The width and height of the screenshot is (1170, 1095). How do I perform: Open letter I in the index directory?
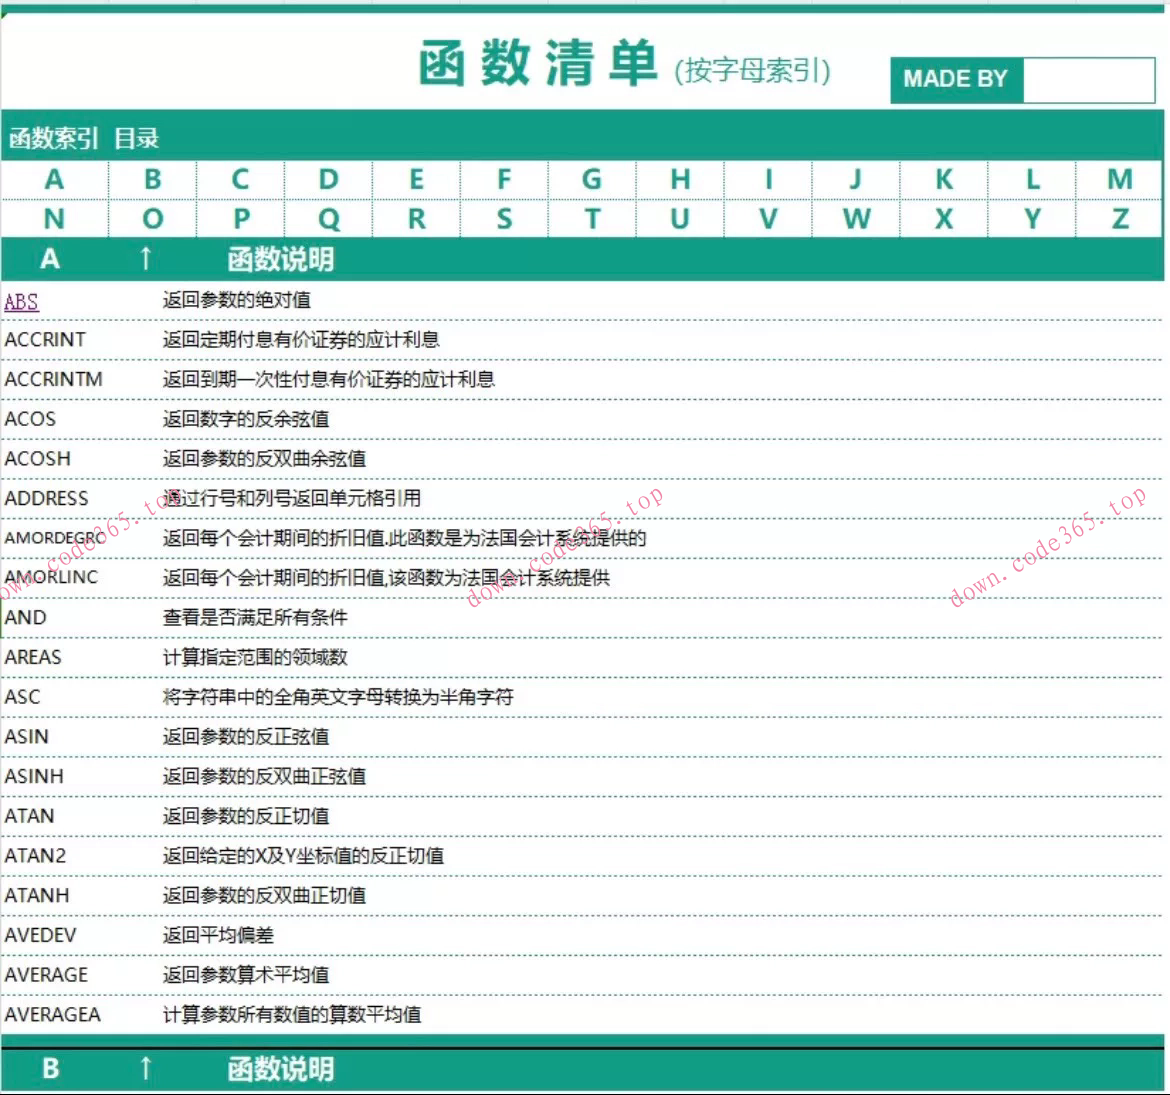click(x=768, y=180)
